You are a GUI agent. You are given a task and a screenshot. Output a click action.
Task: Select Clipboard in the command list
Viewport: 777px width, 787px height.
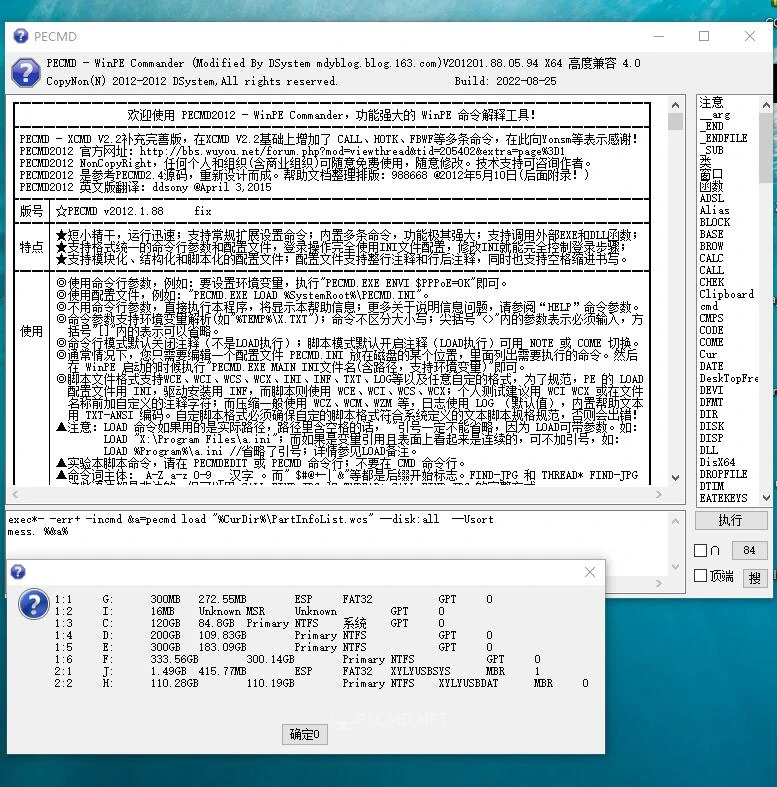(727, 295)
